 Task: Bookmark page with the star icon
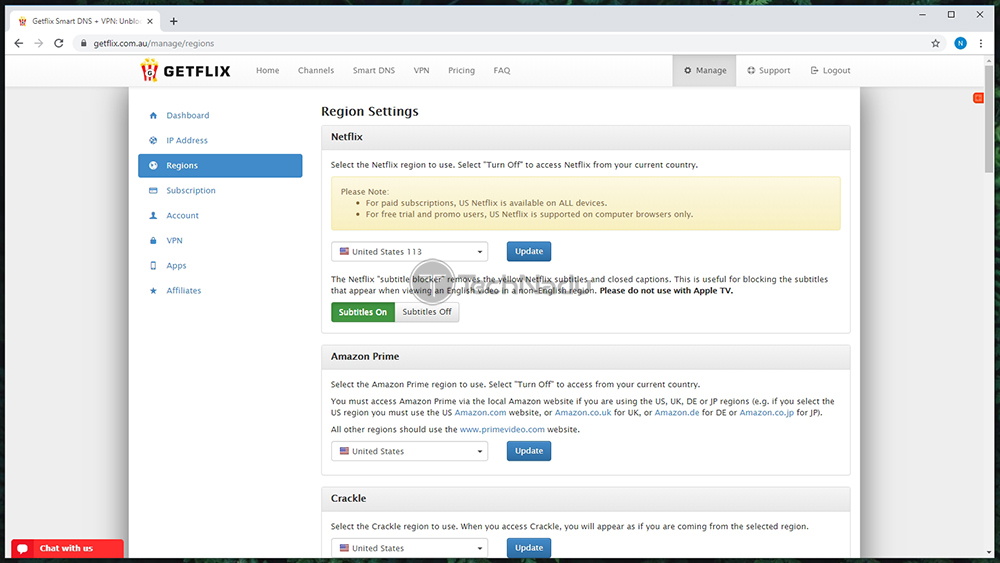pyautogui.click(x=936, y=43)
